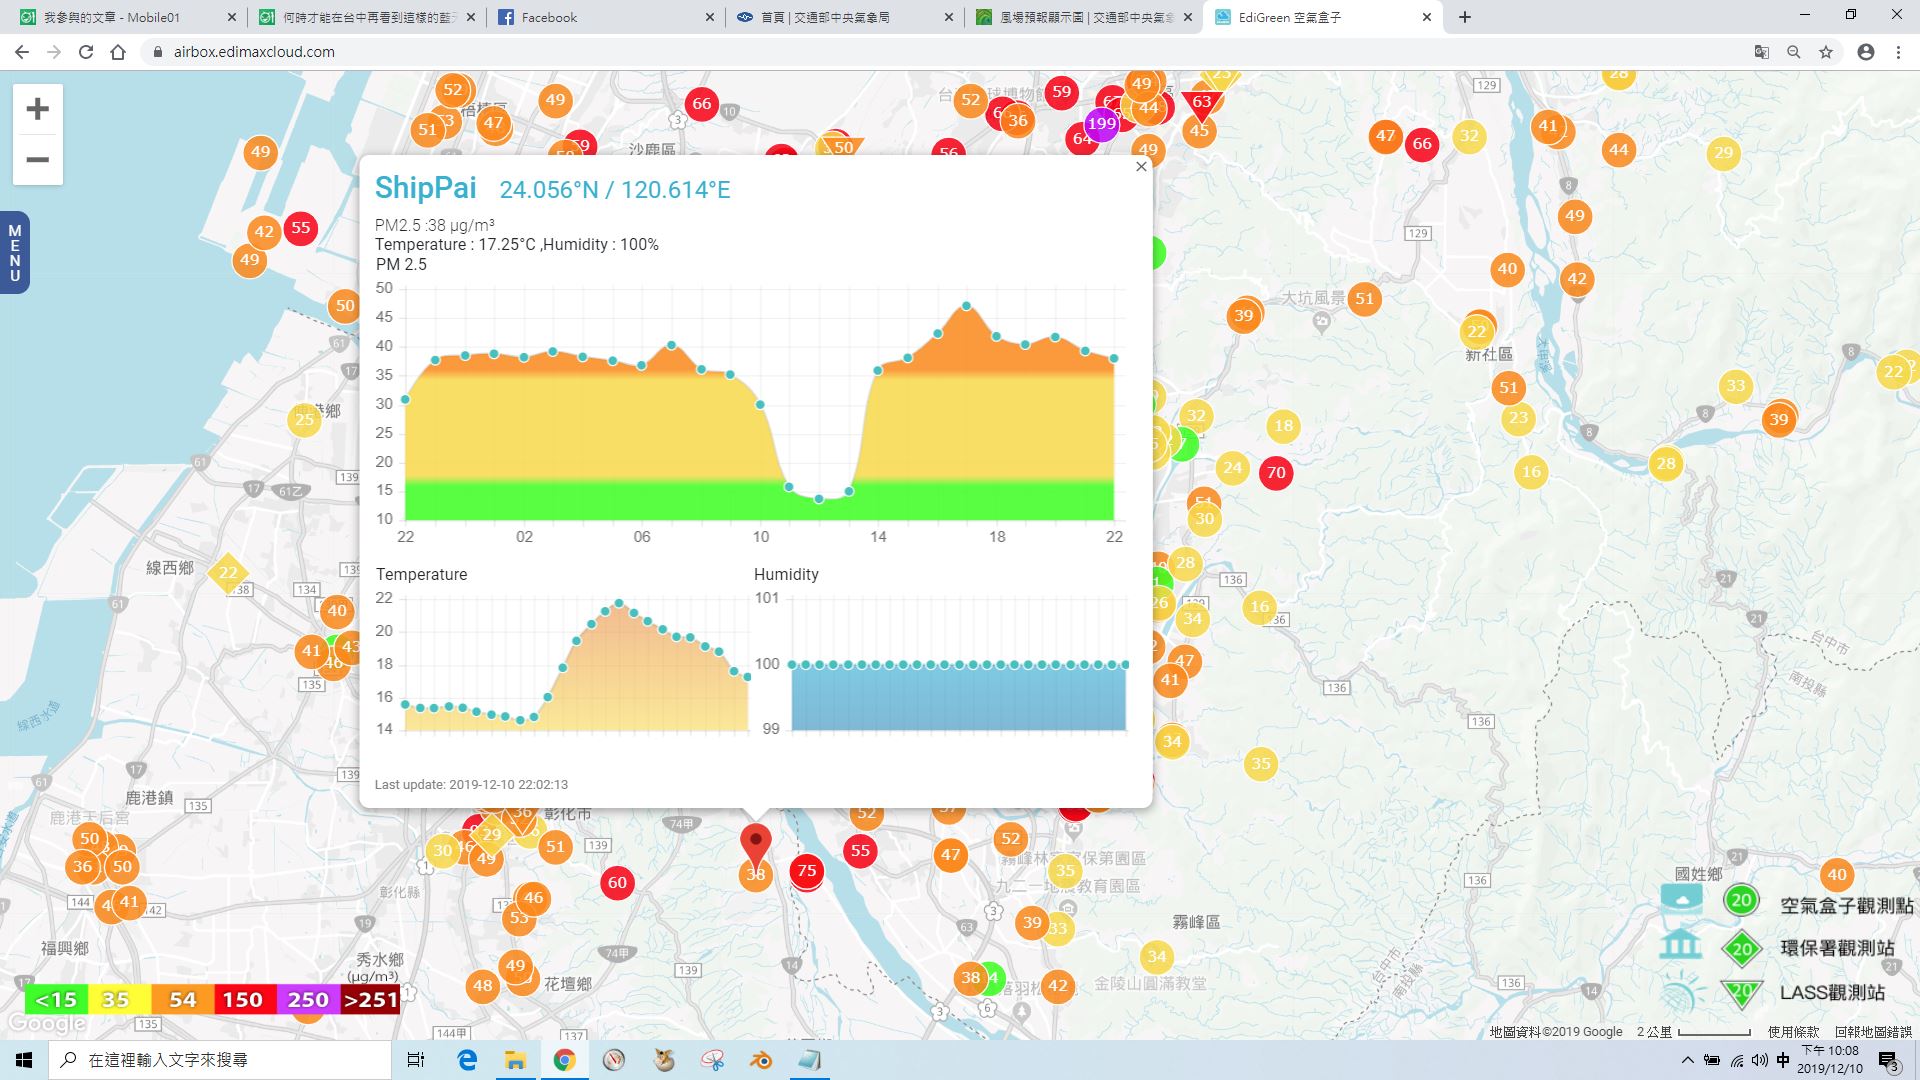
Task: Open the Terms of Use map link
Action: point(1793,1032)
